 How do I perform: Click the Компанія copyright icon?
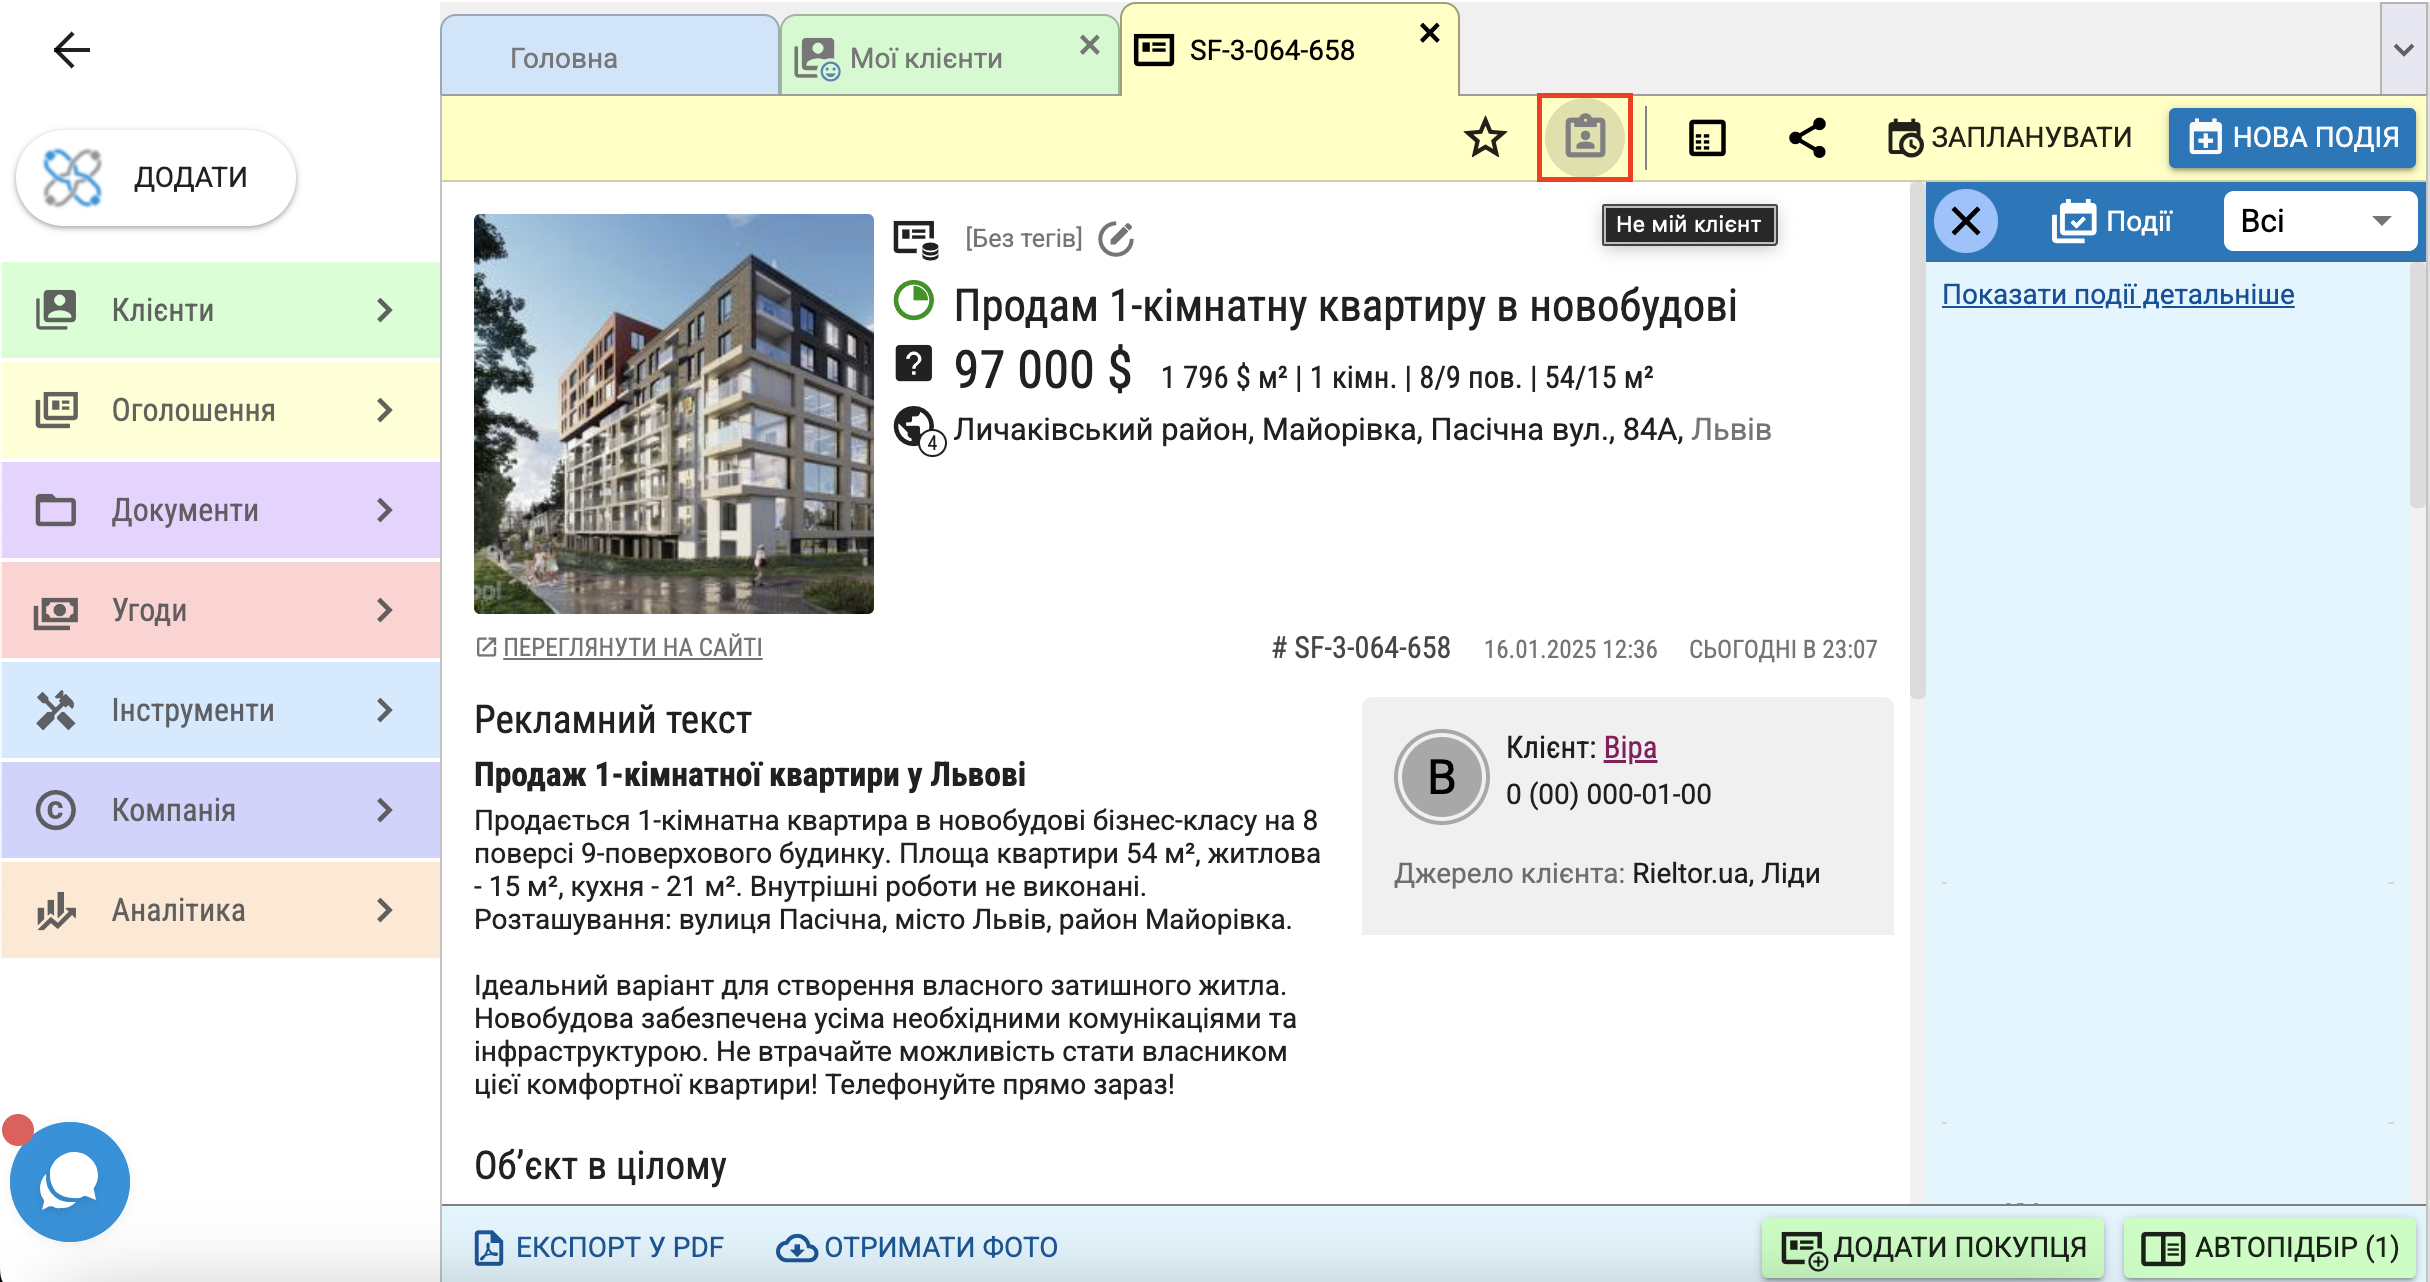(56, 810)
